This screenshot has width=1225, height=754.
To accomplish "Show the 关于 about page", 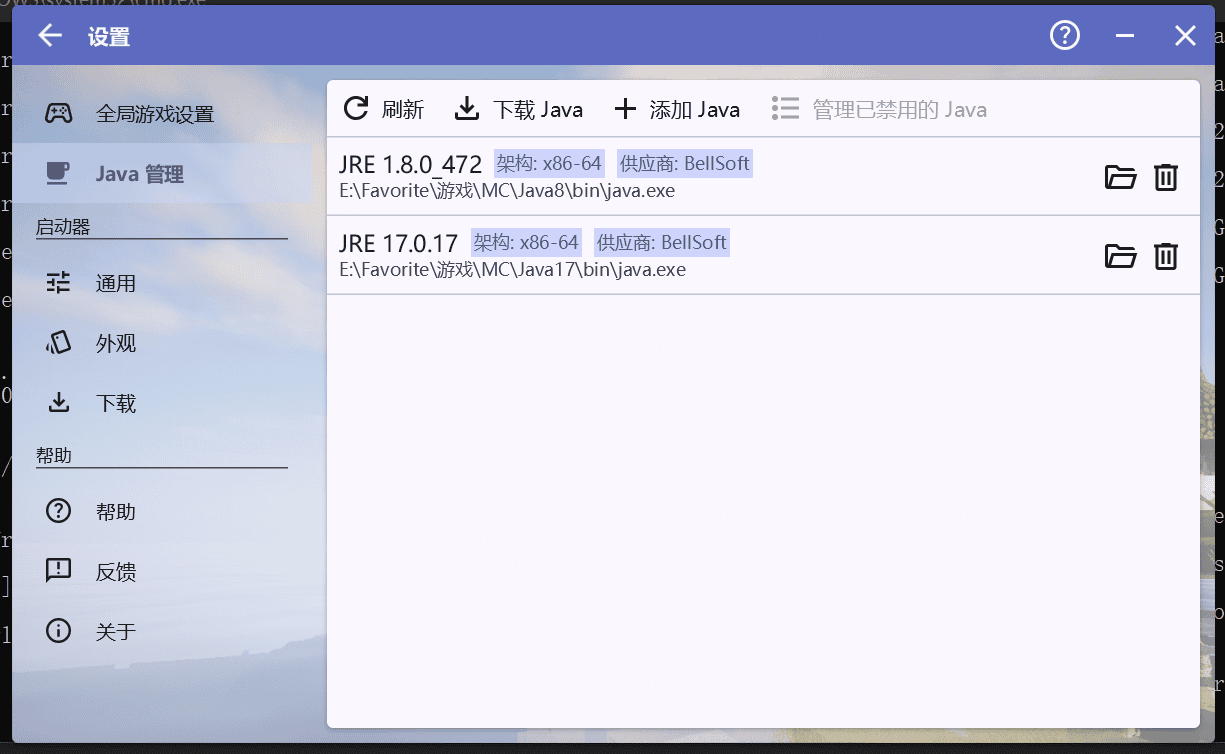I will (116, 632).
